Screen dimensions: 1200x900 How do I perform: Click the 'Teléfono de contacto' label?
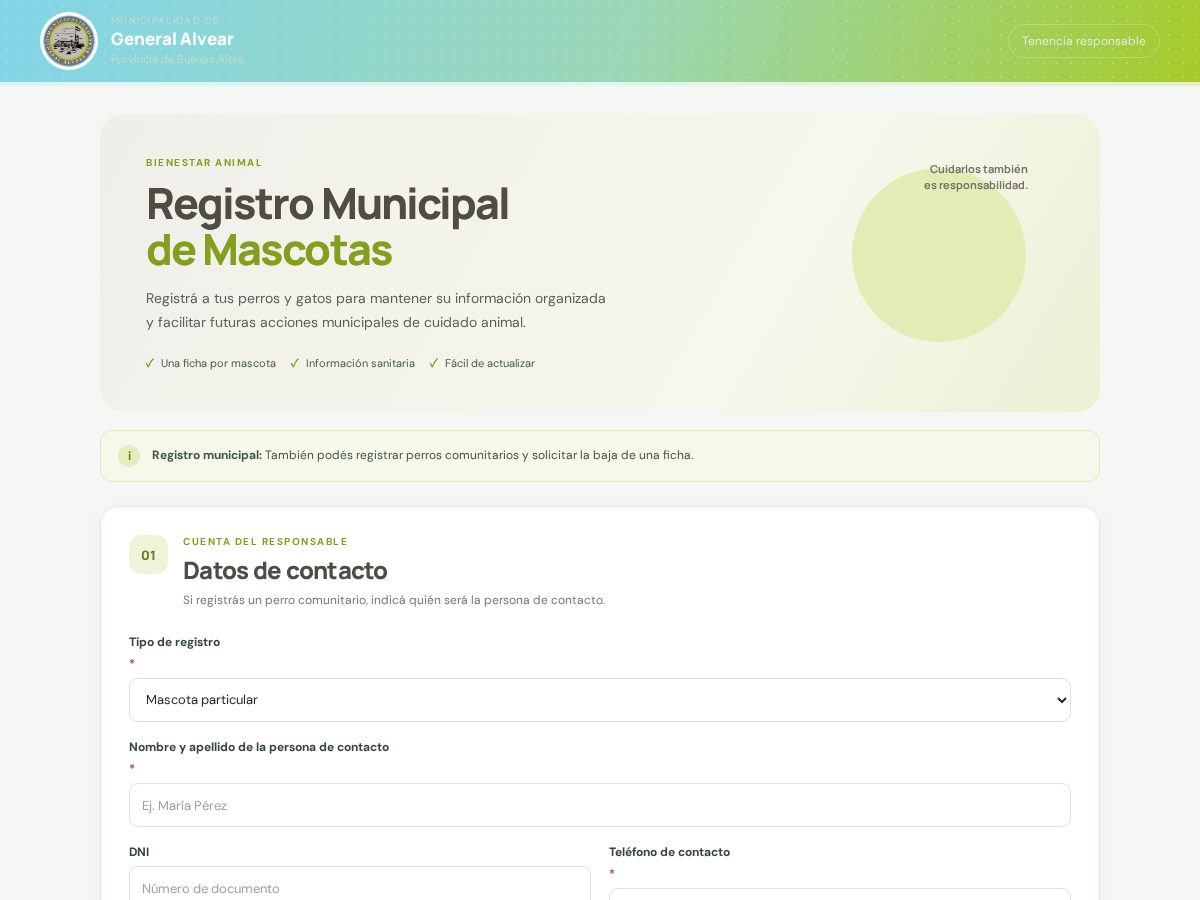669,852
